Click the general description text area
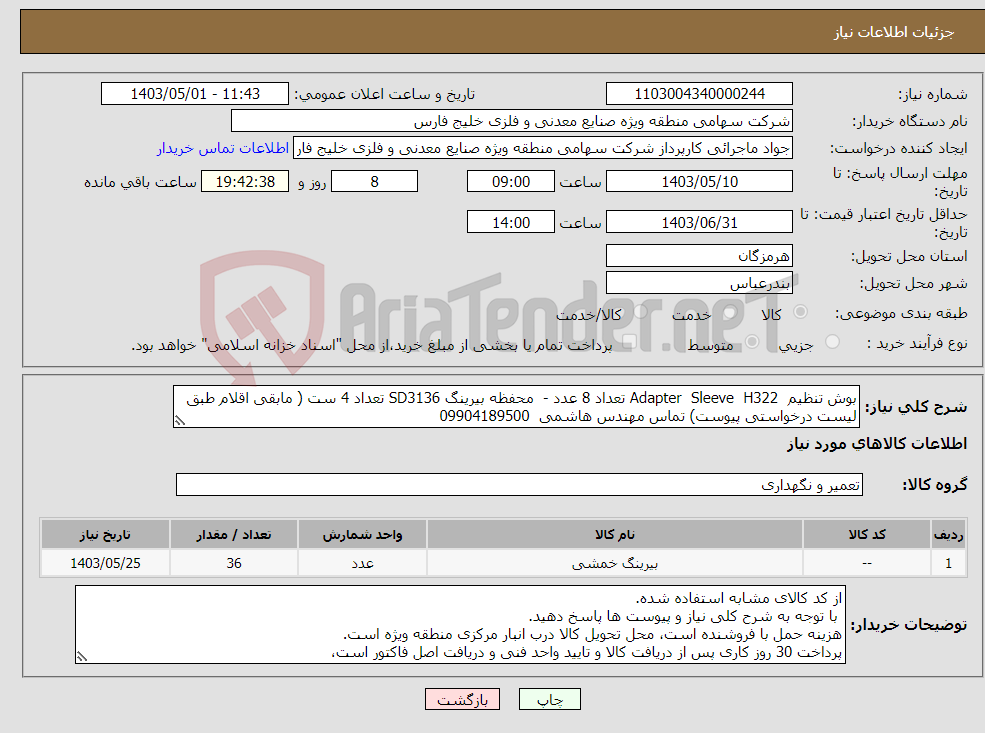 pyautogui.click(x=516, y=407)
